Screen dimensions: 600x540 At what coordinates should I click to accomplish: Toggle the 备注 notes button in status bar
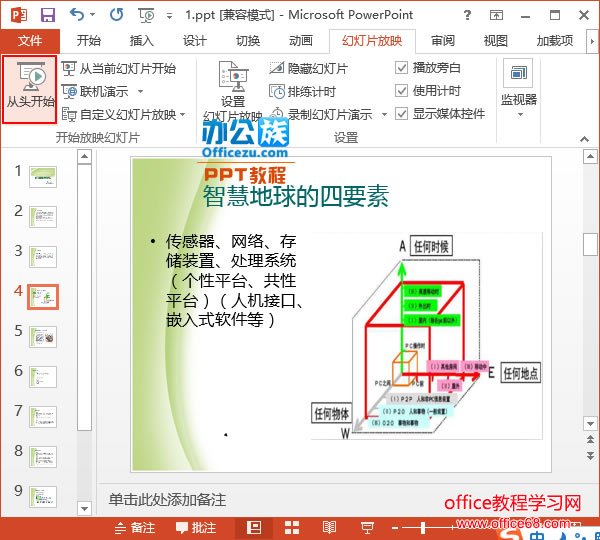[x=135, y=528]
